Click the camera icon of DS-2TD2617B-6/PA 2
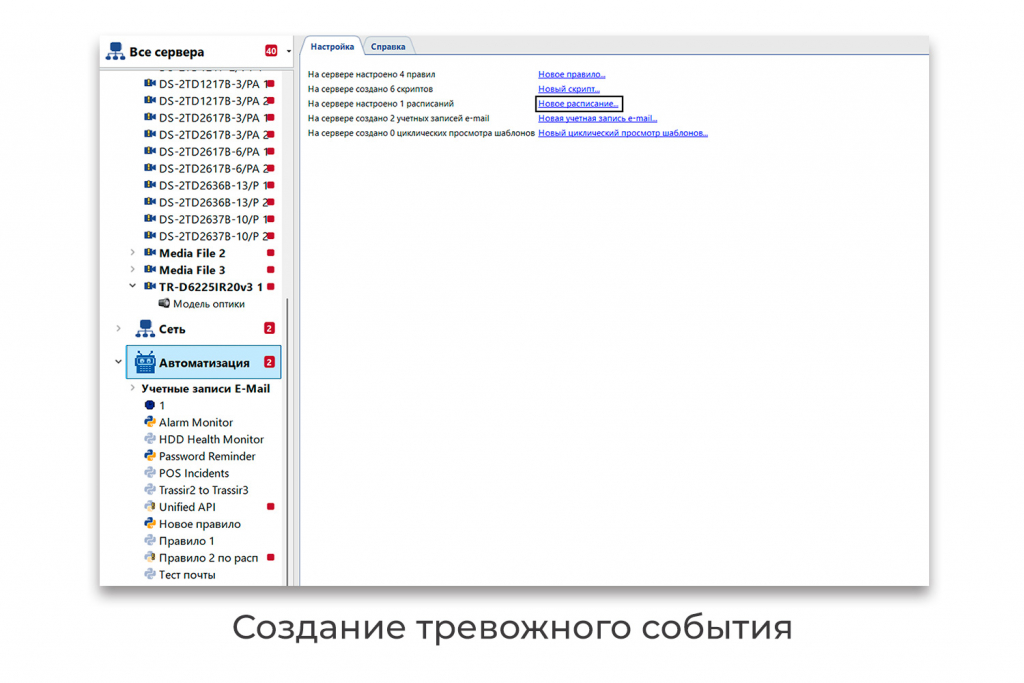The width and height of the screenshot is (1024, 683). pyautogui.click(x=150, y=168)
